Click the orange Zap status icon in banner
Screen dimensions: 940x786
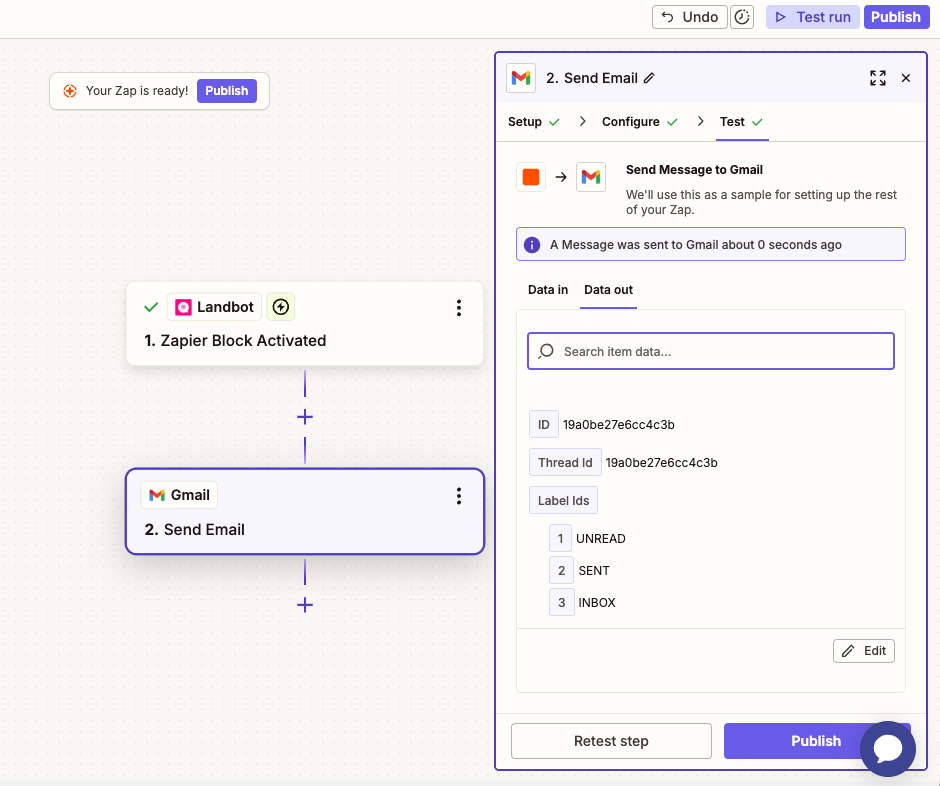[x=70, y=91]
